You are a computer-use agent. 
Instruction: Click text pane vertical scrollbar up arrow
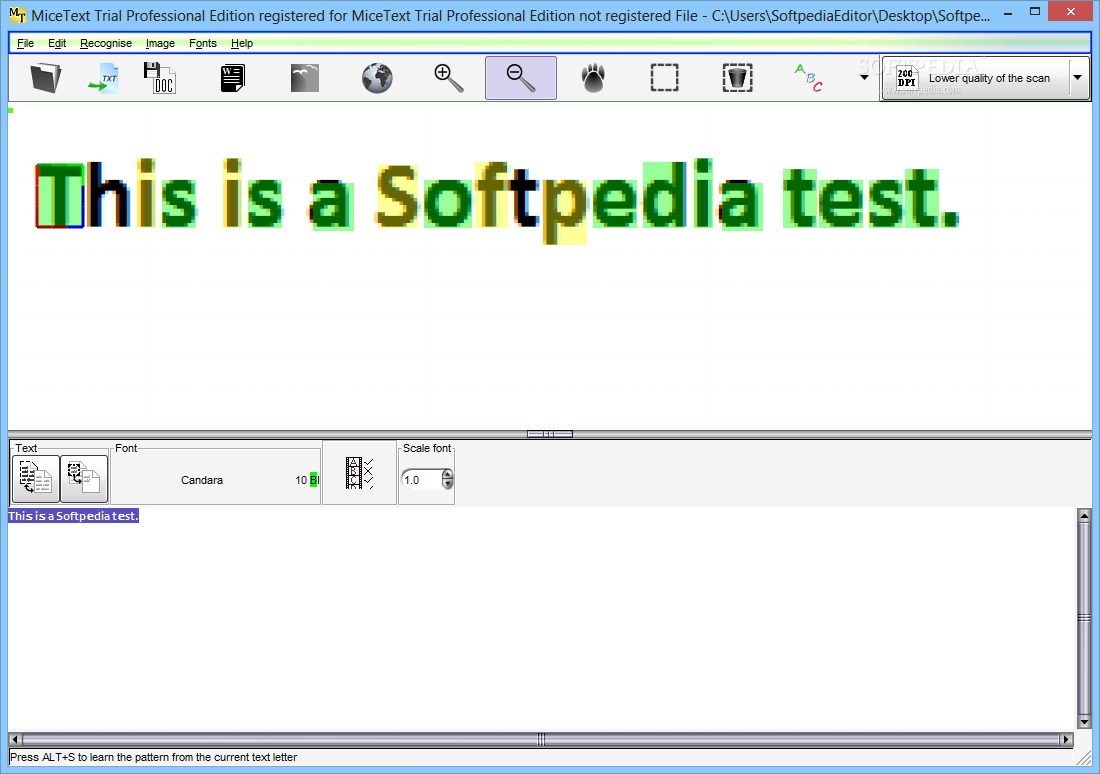tap(1085, 516)
